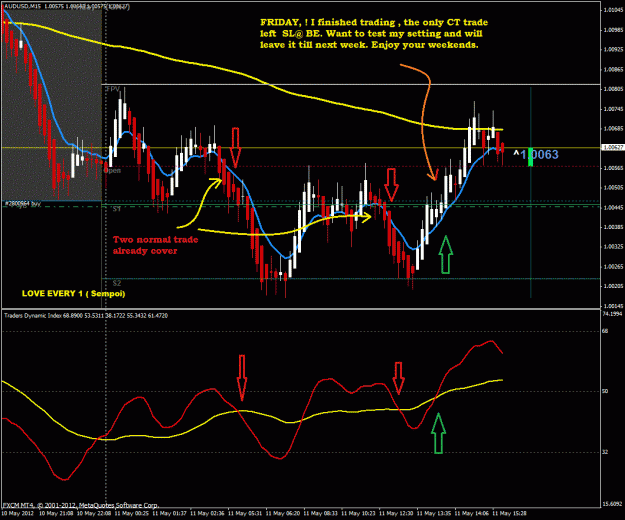Click time axis label 10 May 2012
Viewport: 625px width, 520px height.
click(x=18, y=513)
